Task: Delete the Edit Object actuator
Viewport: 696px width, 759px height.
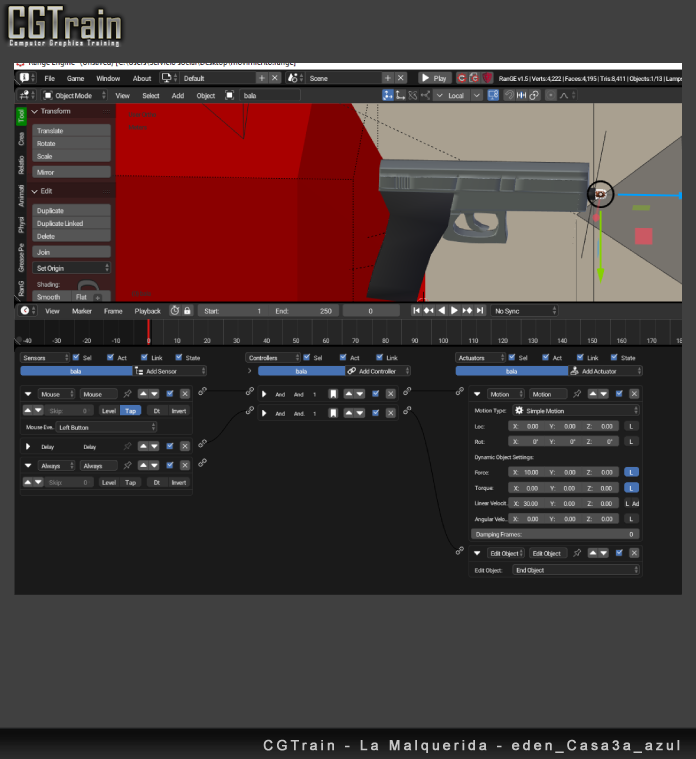Action: tap(633, 553)
